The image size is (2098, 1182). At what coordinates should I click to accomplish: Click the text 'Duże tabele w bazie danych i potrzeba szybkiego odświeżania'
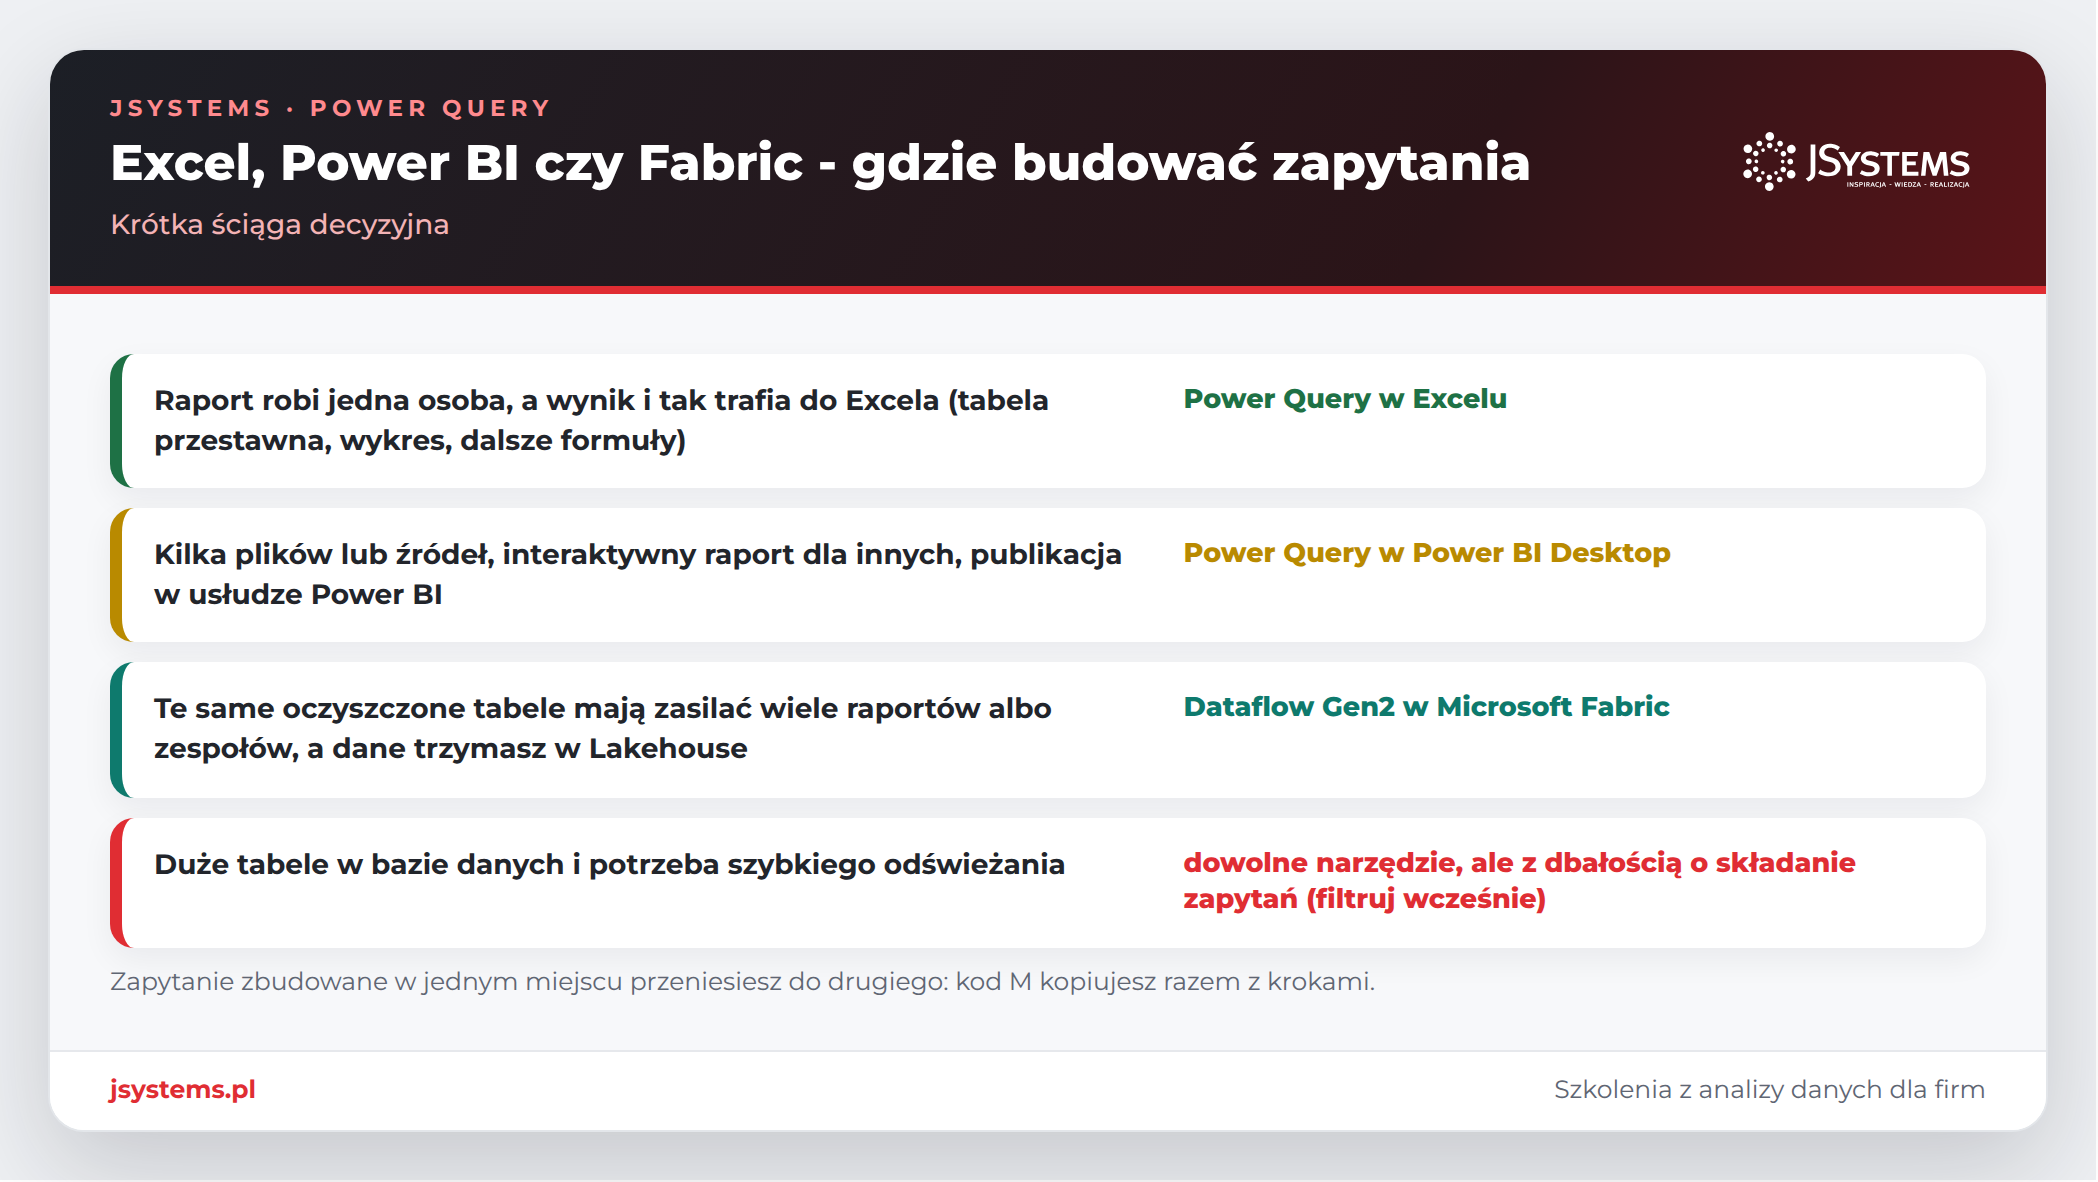[x=609, y=864]
